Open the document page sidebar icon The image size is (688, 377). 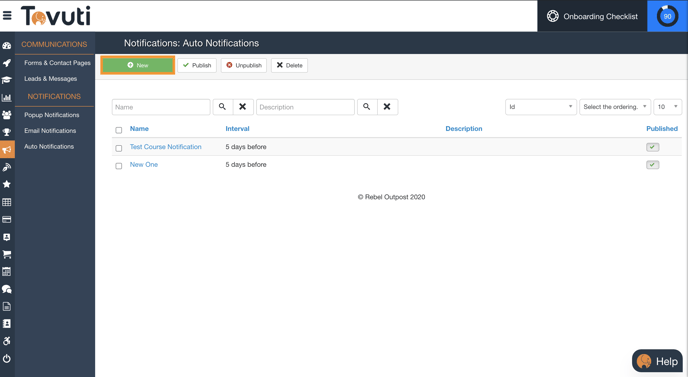7,306
